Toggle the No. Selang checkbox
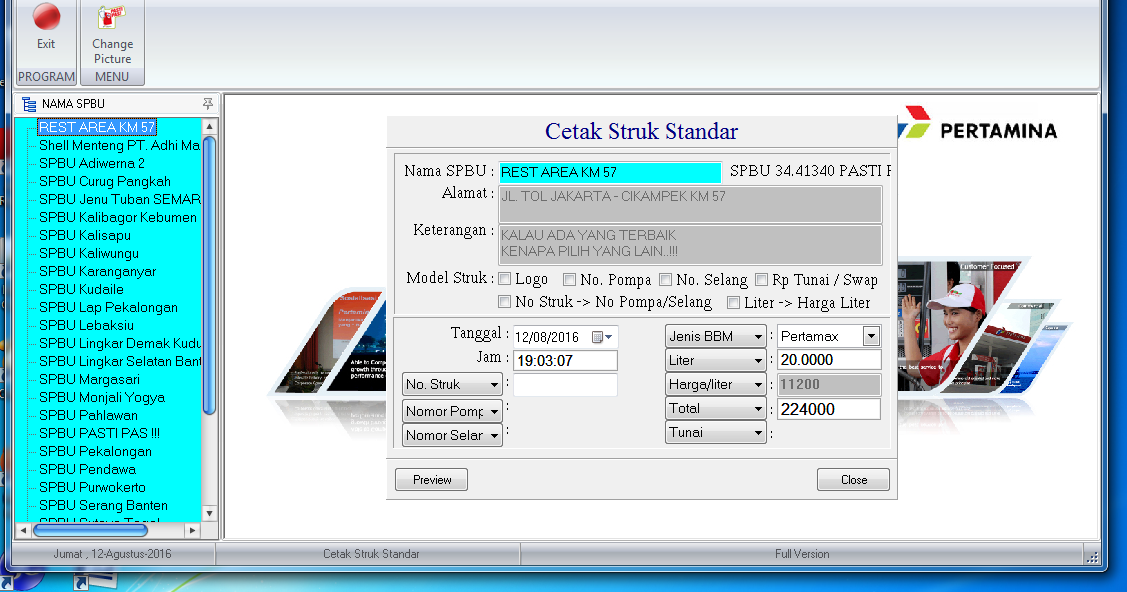1127x592 pixels. click(x=666, y=279)
